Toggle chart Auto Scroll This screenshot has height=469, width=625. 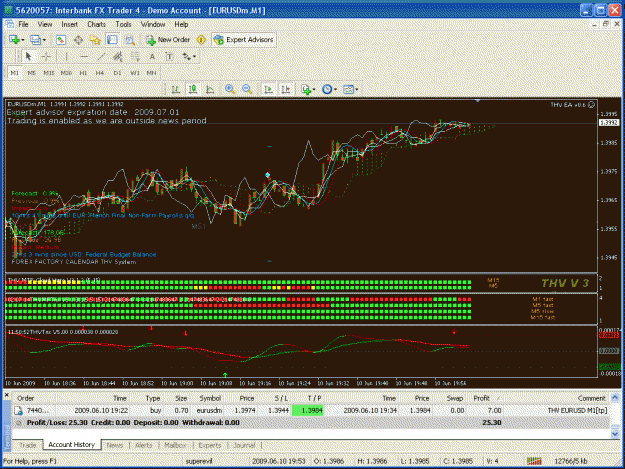pos(268,89)
